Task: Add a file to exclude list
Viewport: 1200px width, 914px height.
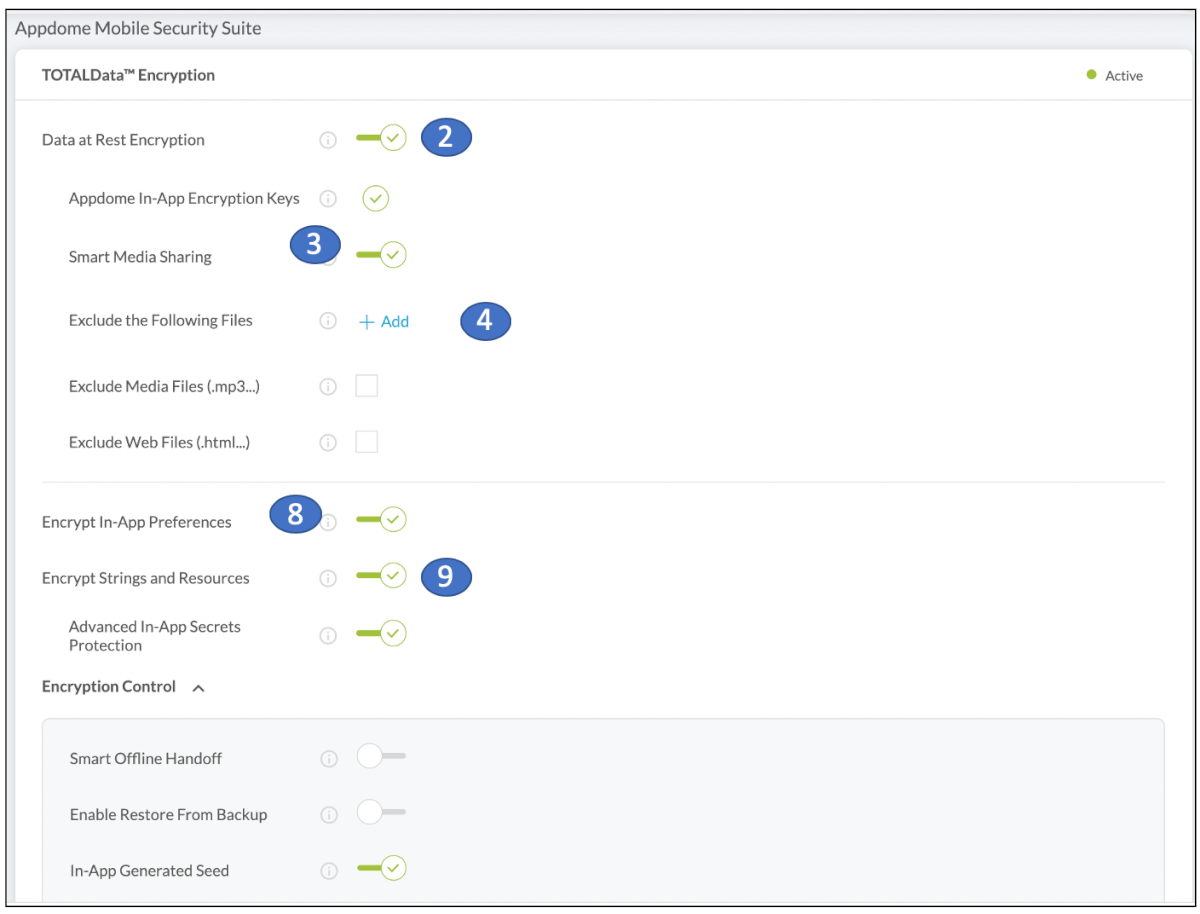Action: click(x=384, y=322)
